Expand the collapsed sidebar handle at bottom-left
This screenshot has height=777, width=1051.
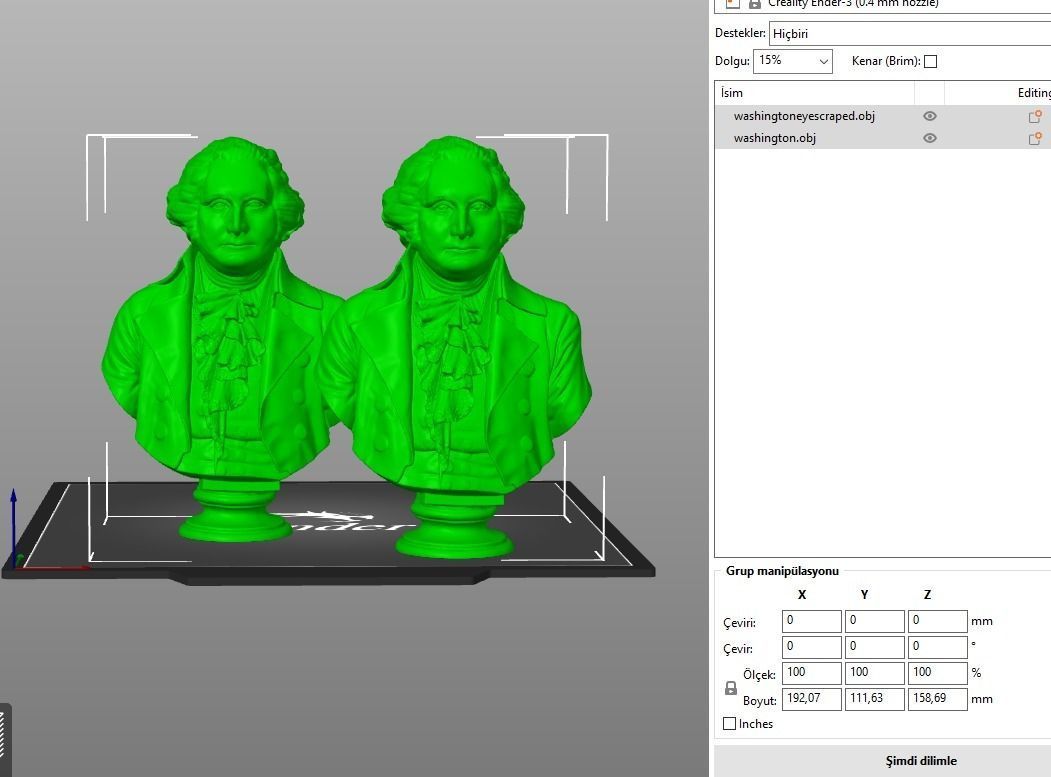[5, 740]
